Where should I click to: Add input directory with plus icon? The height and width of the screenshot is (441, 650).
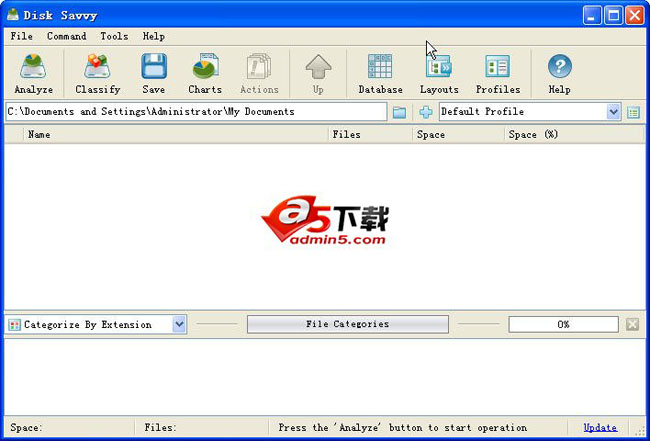coord(425,112)
